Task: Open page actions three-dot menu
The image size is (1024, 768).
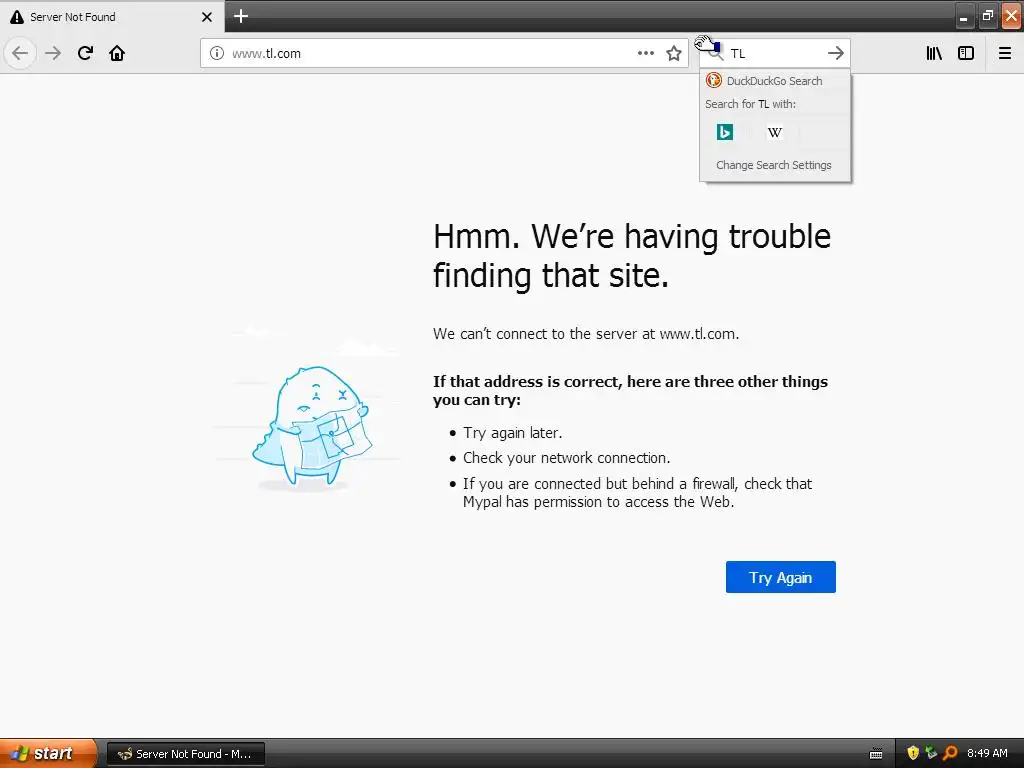Action: pos(645,53)
